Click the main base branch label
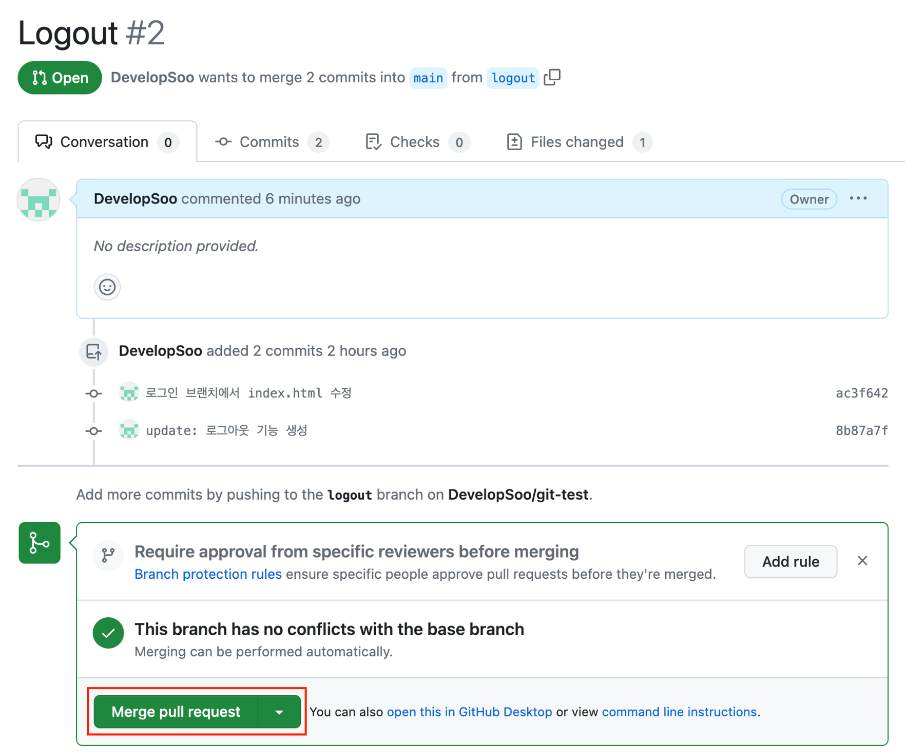The image size is (924, 754). click(x=428, y=78)
